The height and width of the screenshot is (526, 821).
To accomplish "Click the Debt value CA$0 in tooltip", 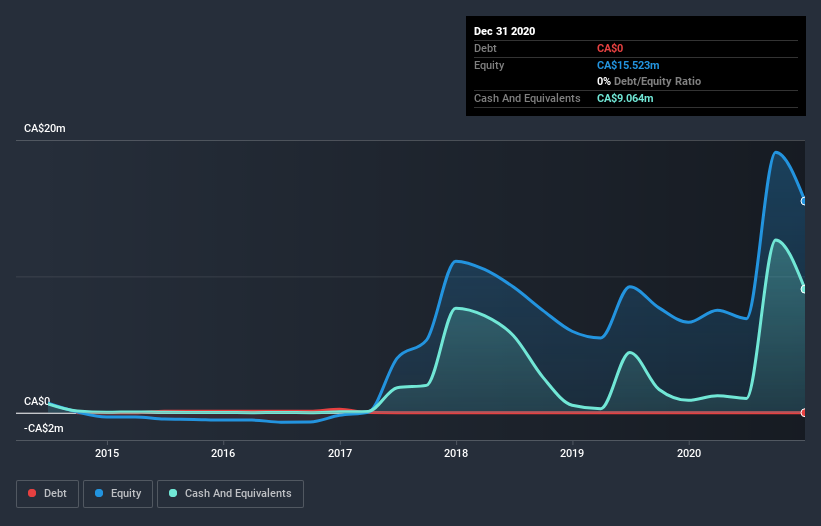I will (610, 48).
